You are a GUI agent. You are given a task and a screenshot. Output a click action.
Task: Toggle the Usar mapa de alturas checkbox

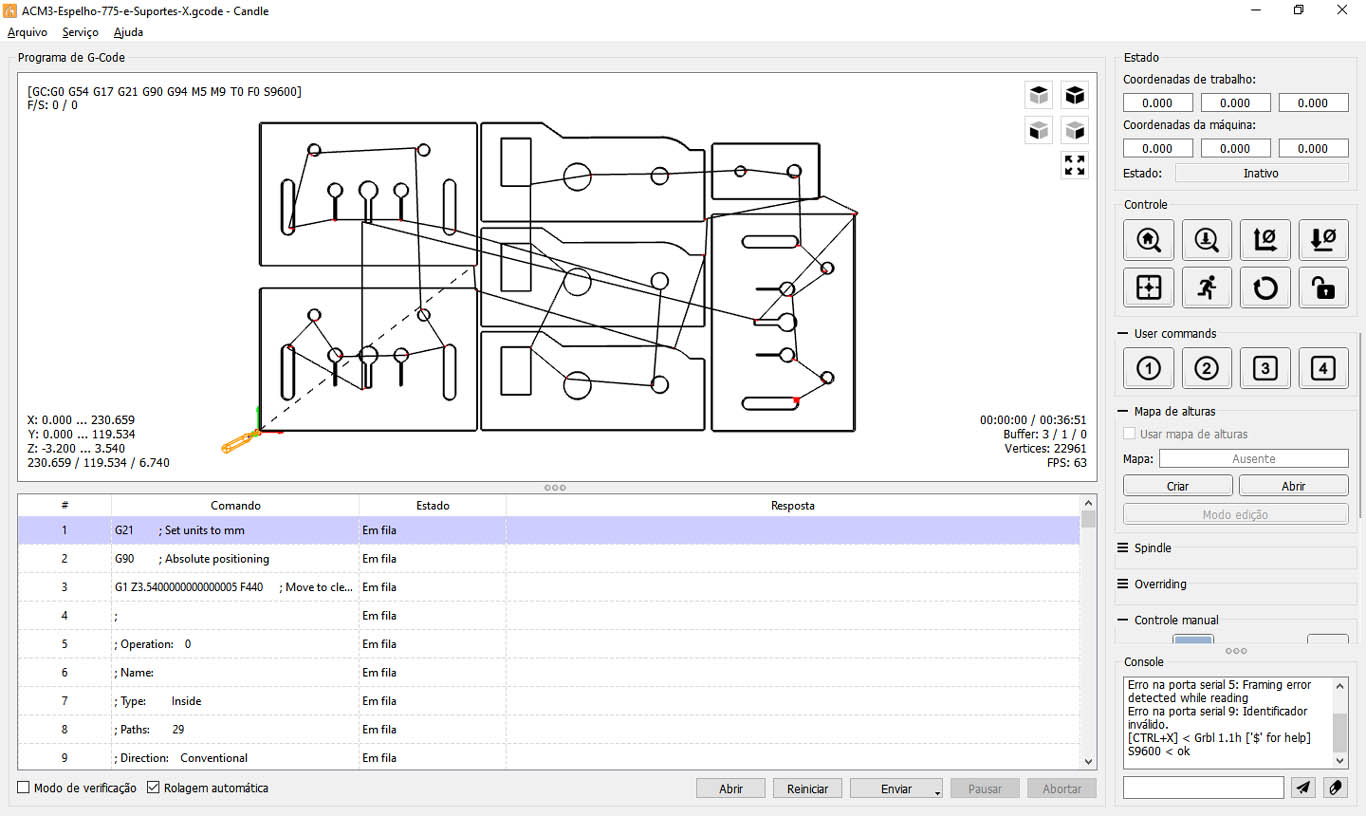click(x=1130, y=434)
